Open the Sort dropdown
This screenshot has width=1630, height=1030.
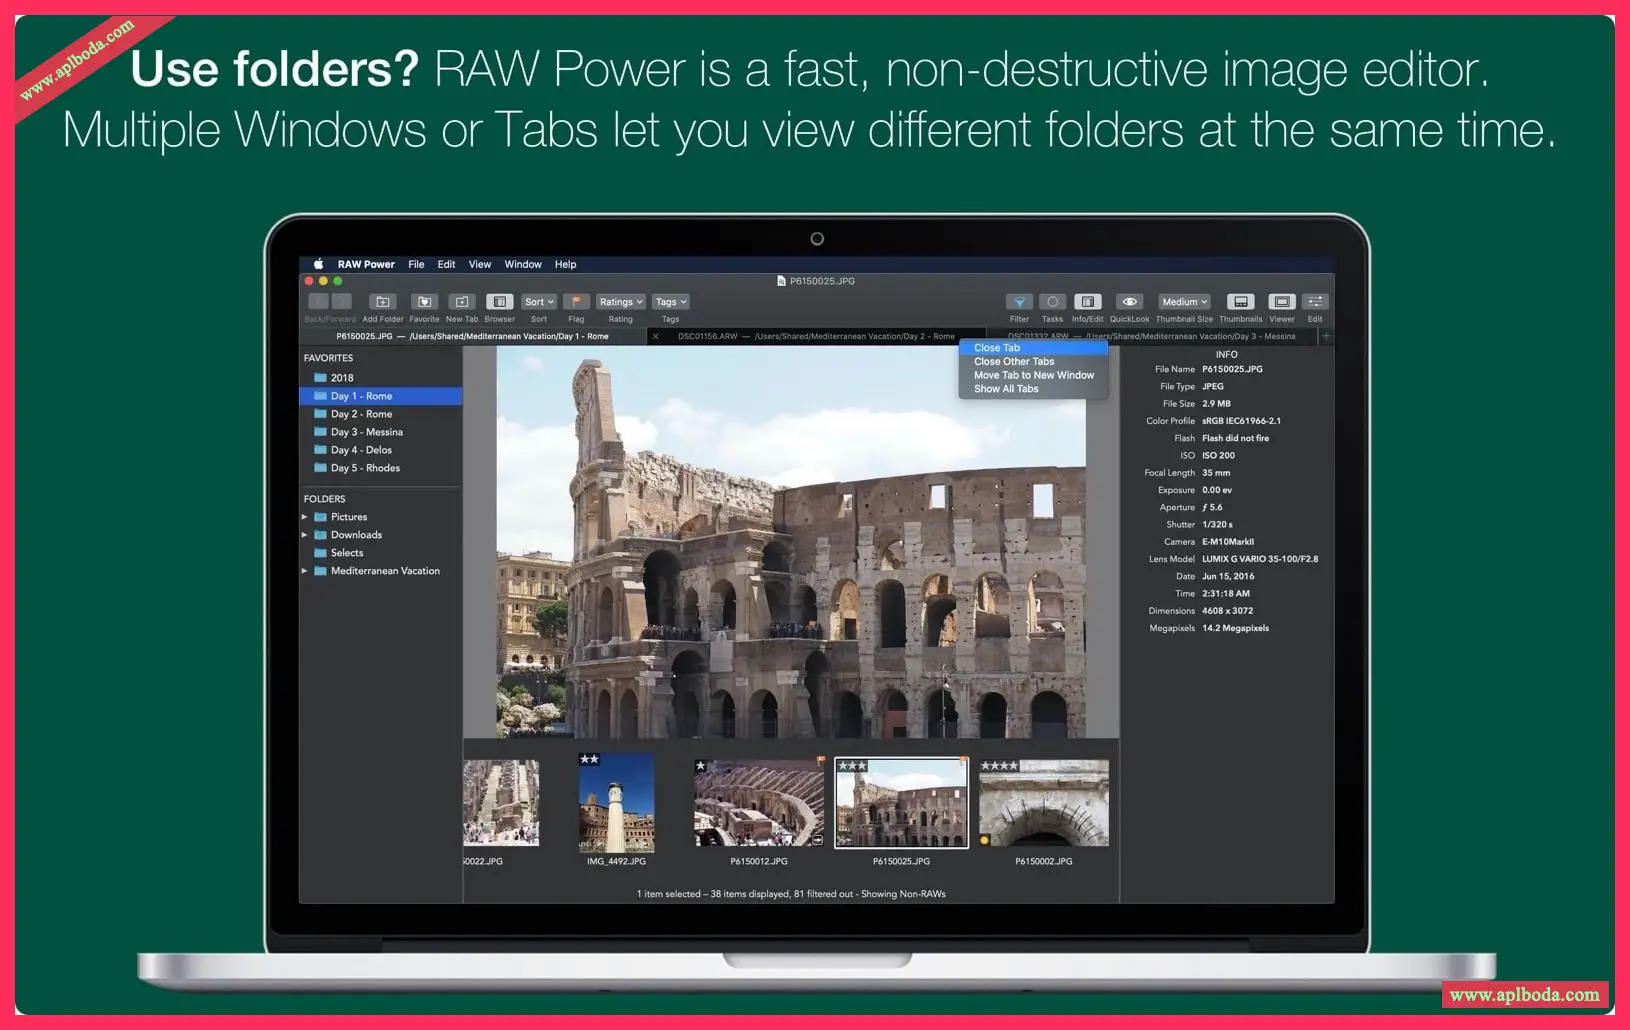[539, 302]
